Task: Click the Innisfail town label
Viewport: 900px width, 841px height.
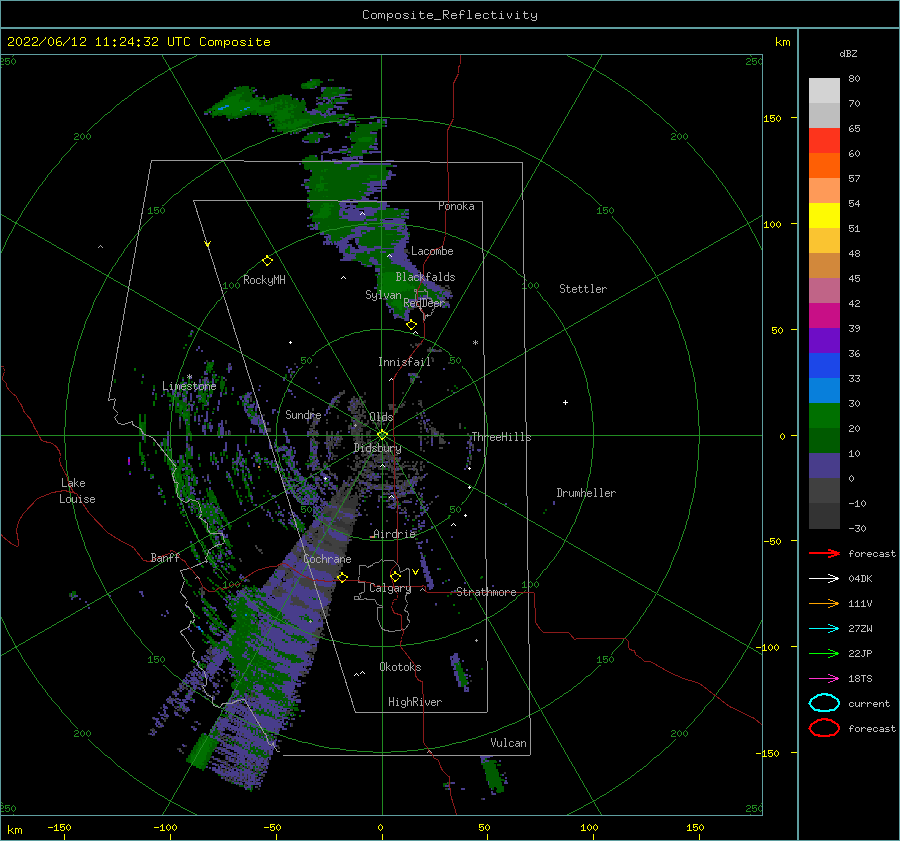Action: click(405, 362)
